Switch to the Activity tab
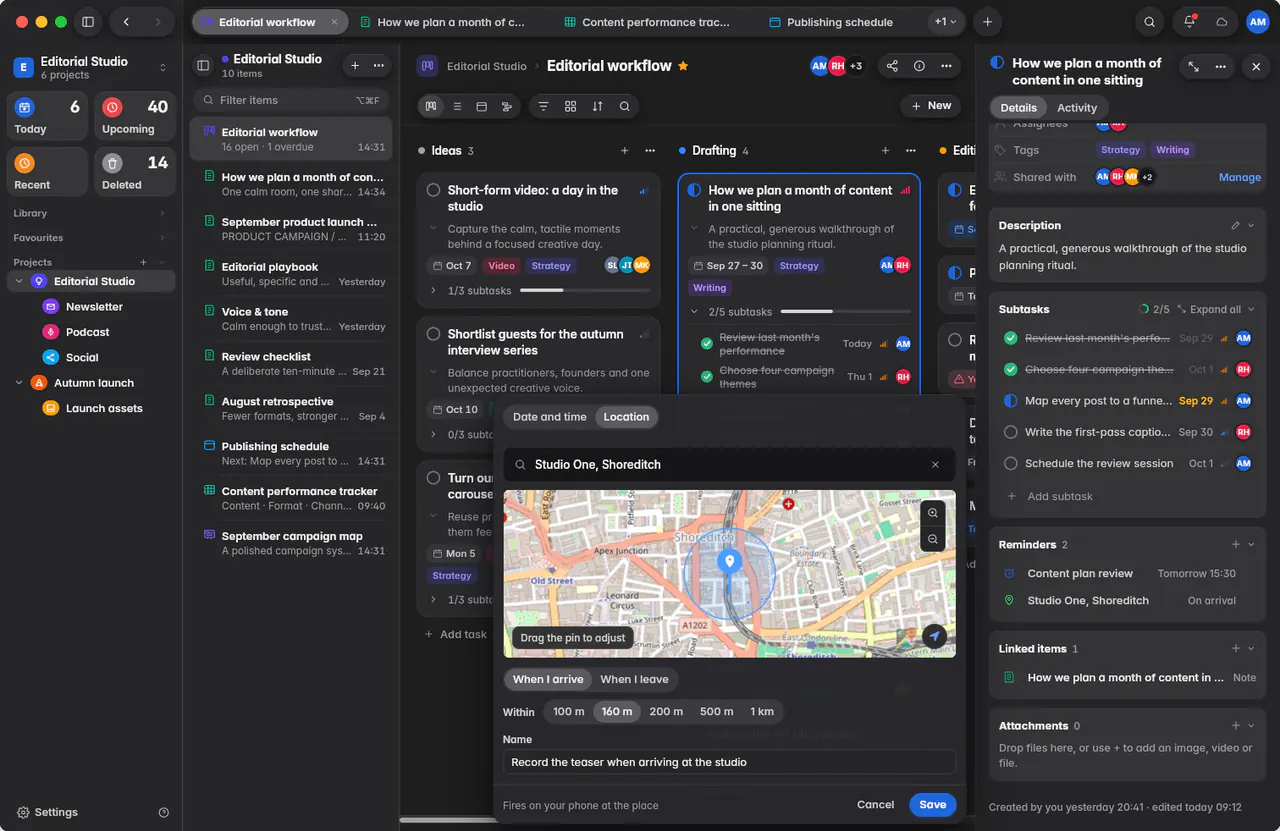The image size is (1280, 831). [1077, 108]
